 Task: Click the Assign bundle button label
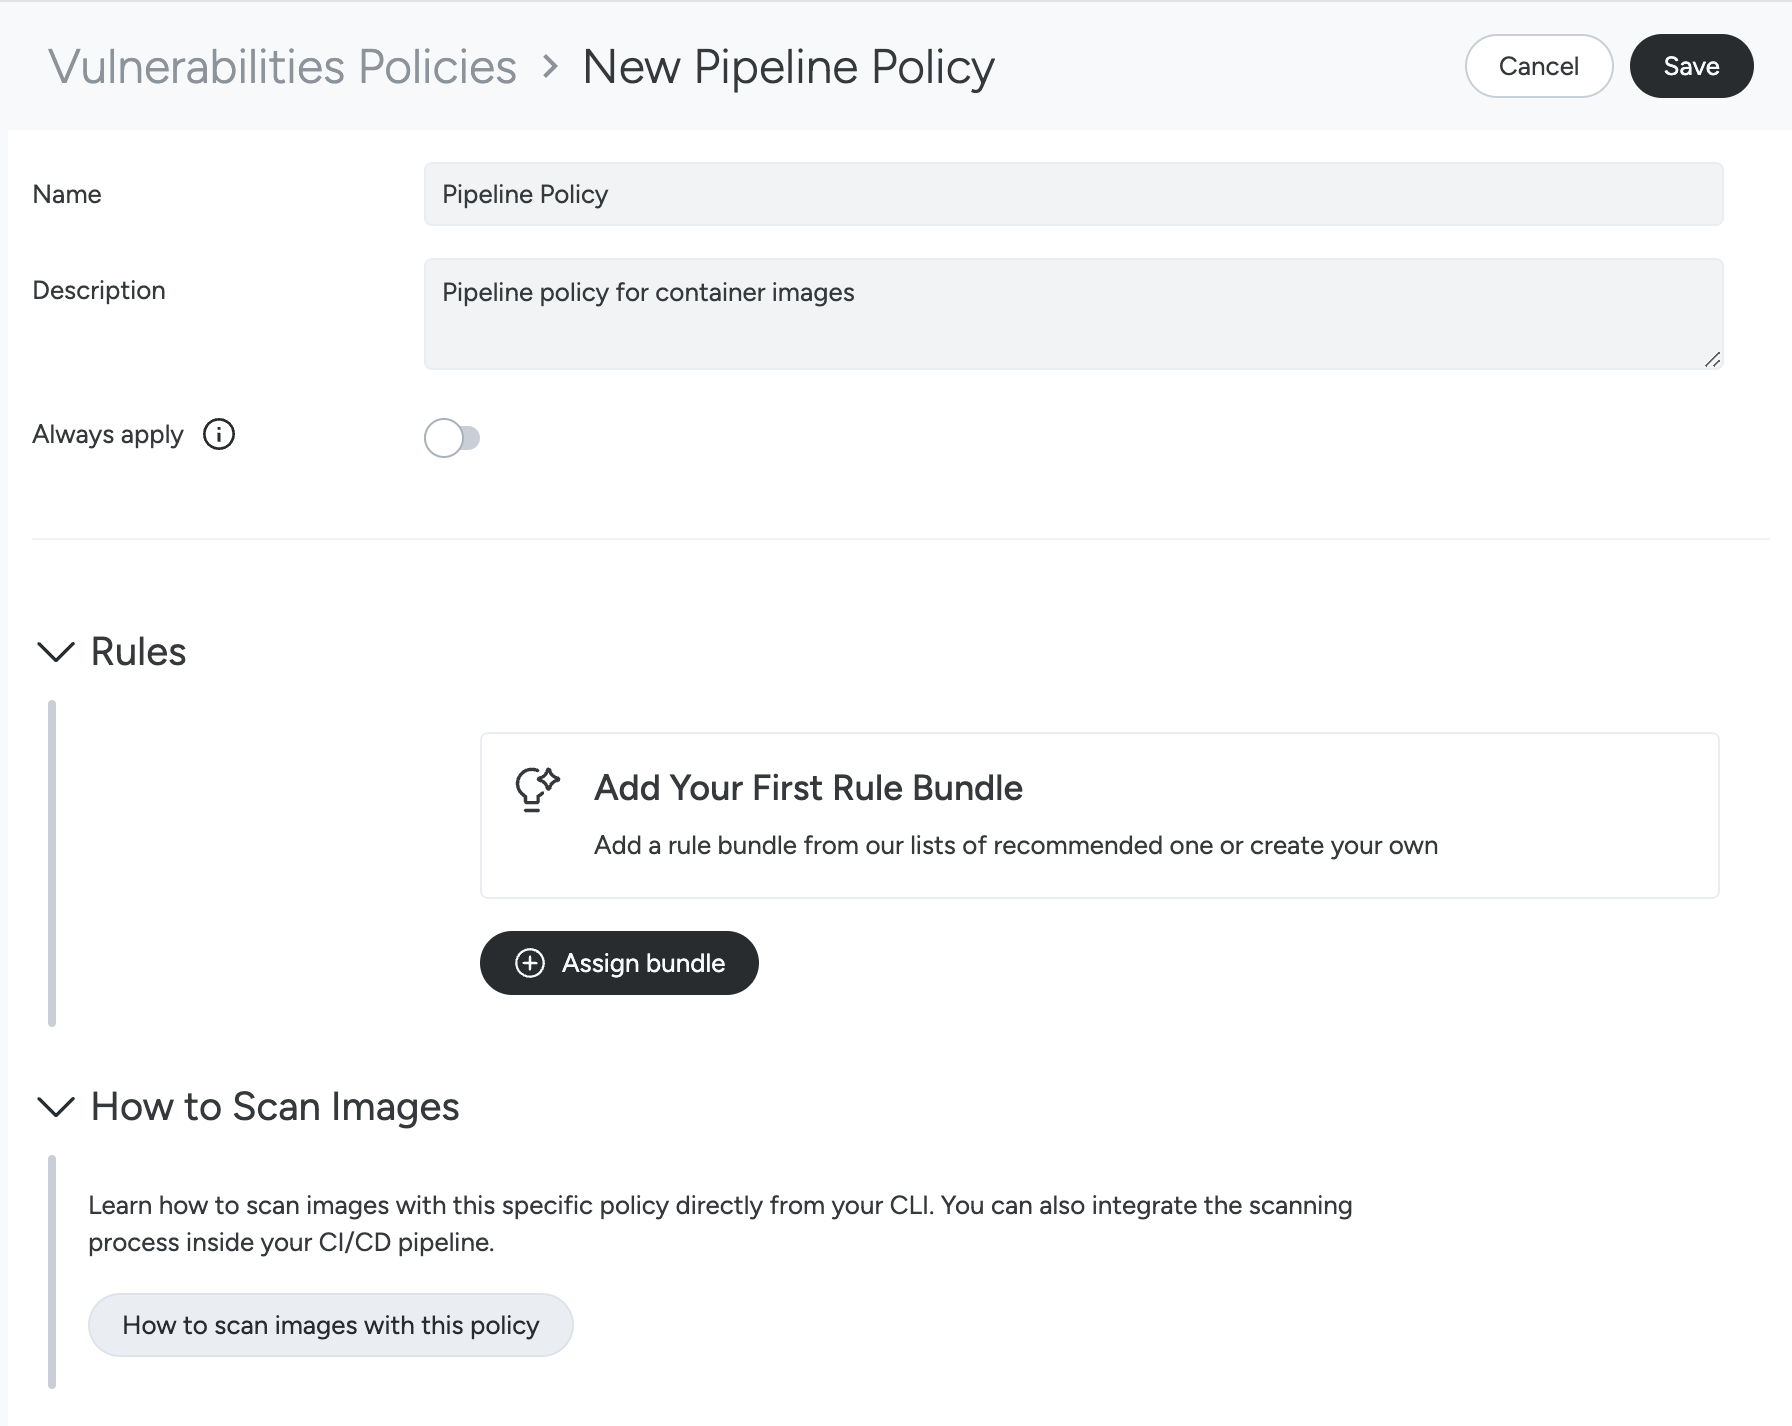pyautogui.click(x=643, y=963)
